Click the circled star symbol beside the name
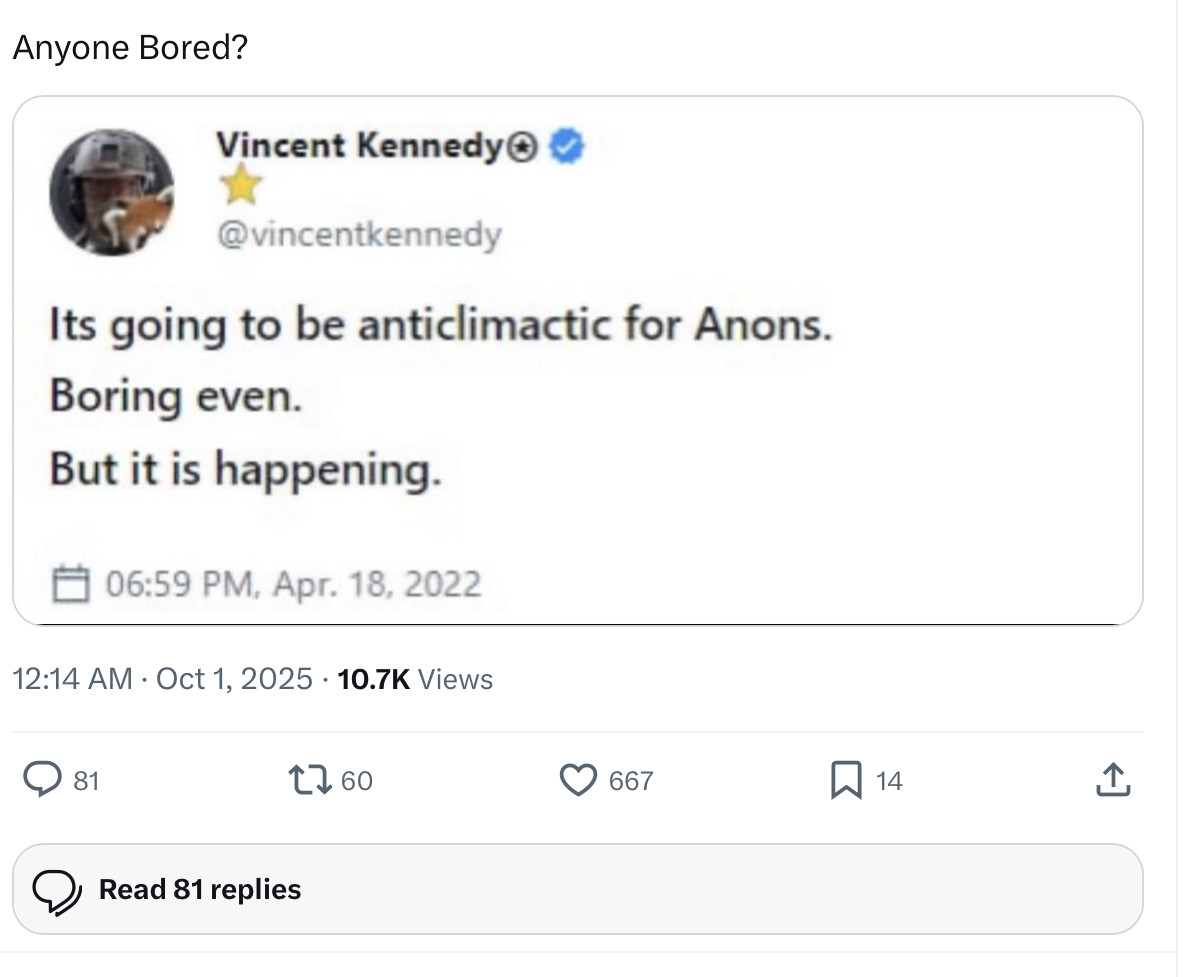Image resolution: width=1199 pixels, height=977 pixels. [524, 148]
